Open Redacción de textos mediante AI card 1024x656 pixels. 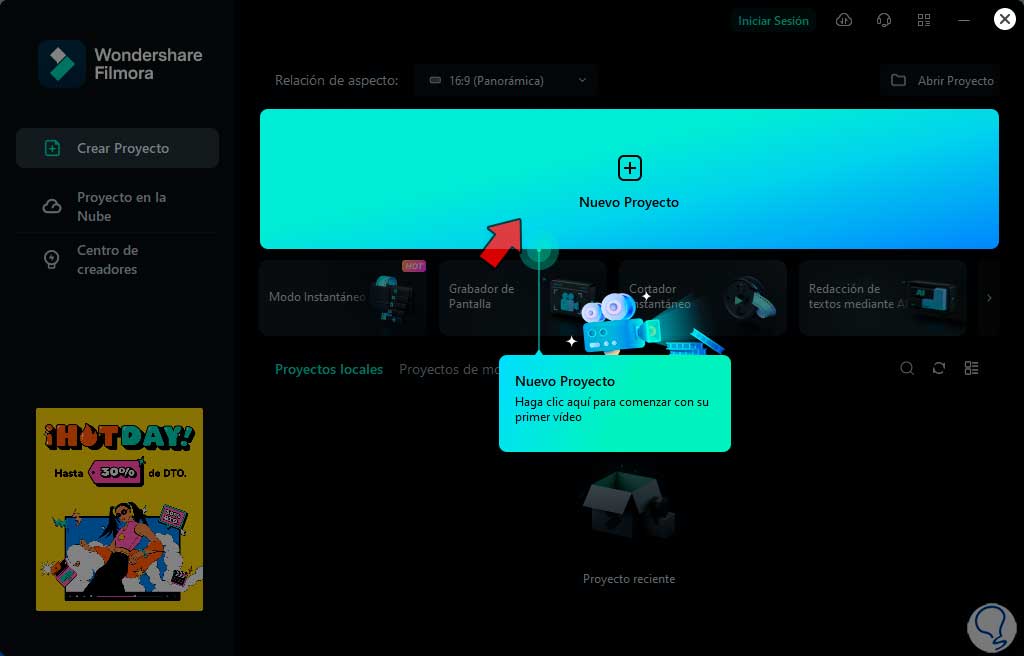point(882,297)
